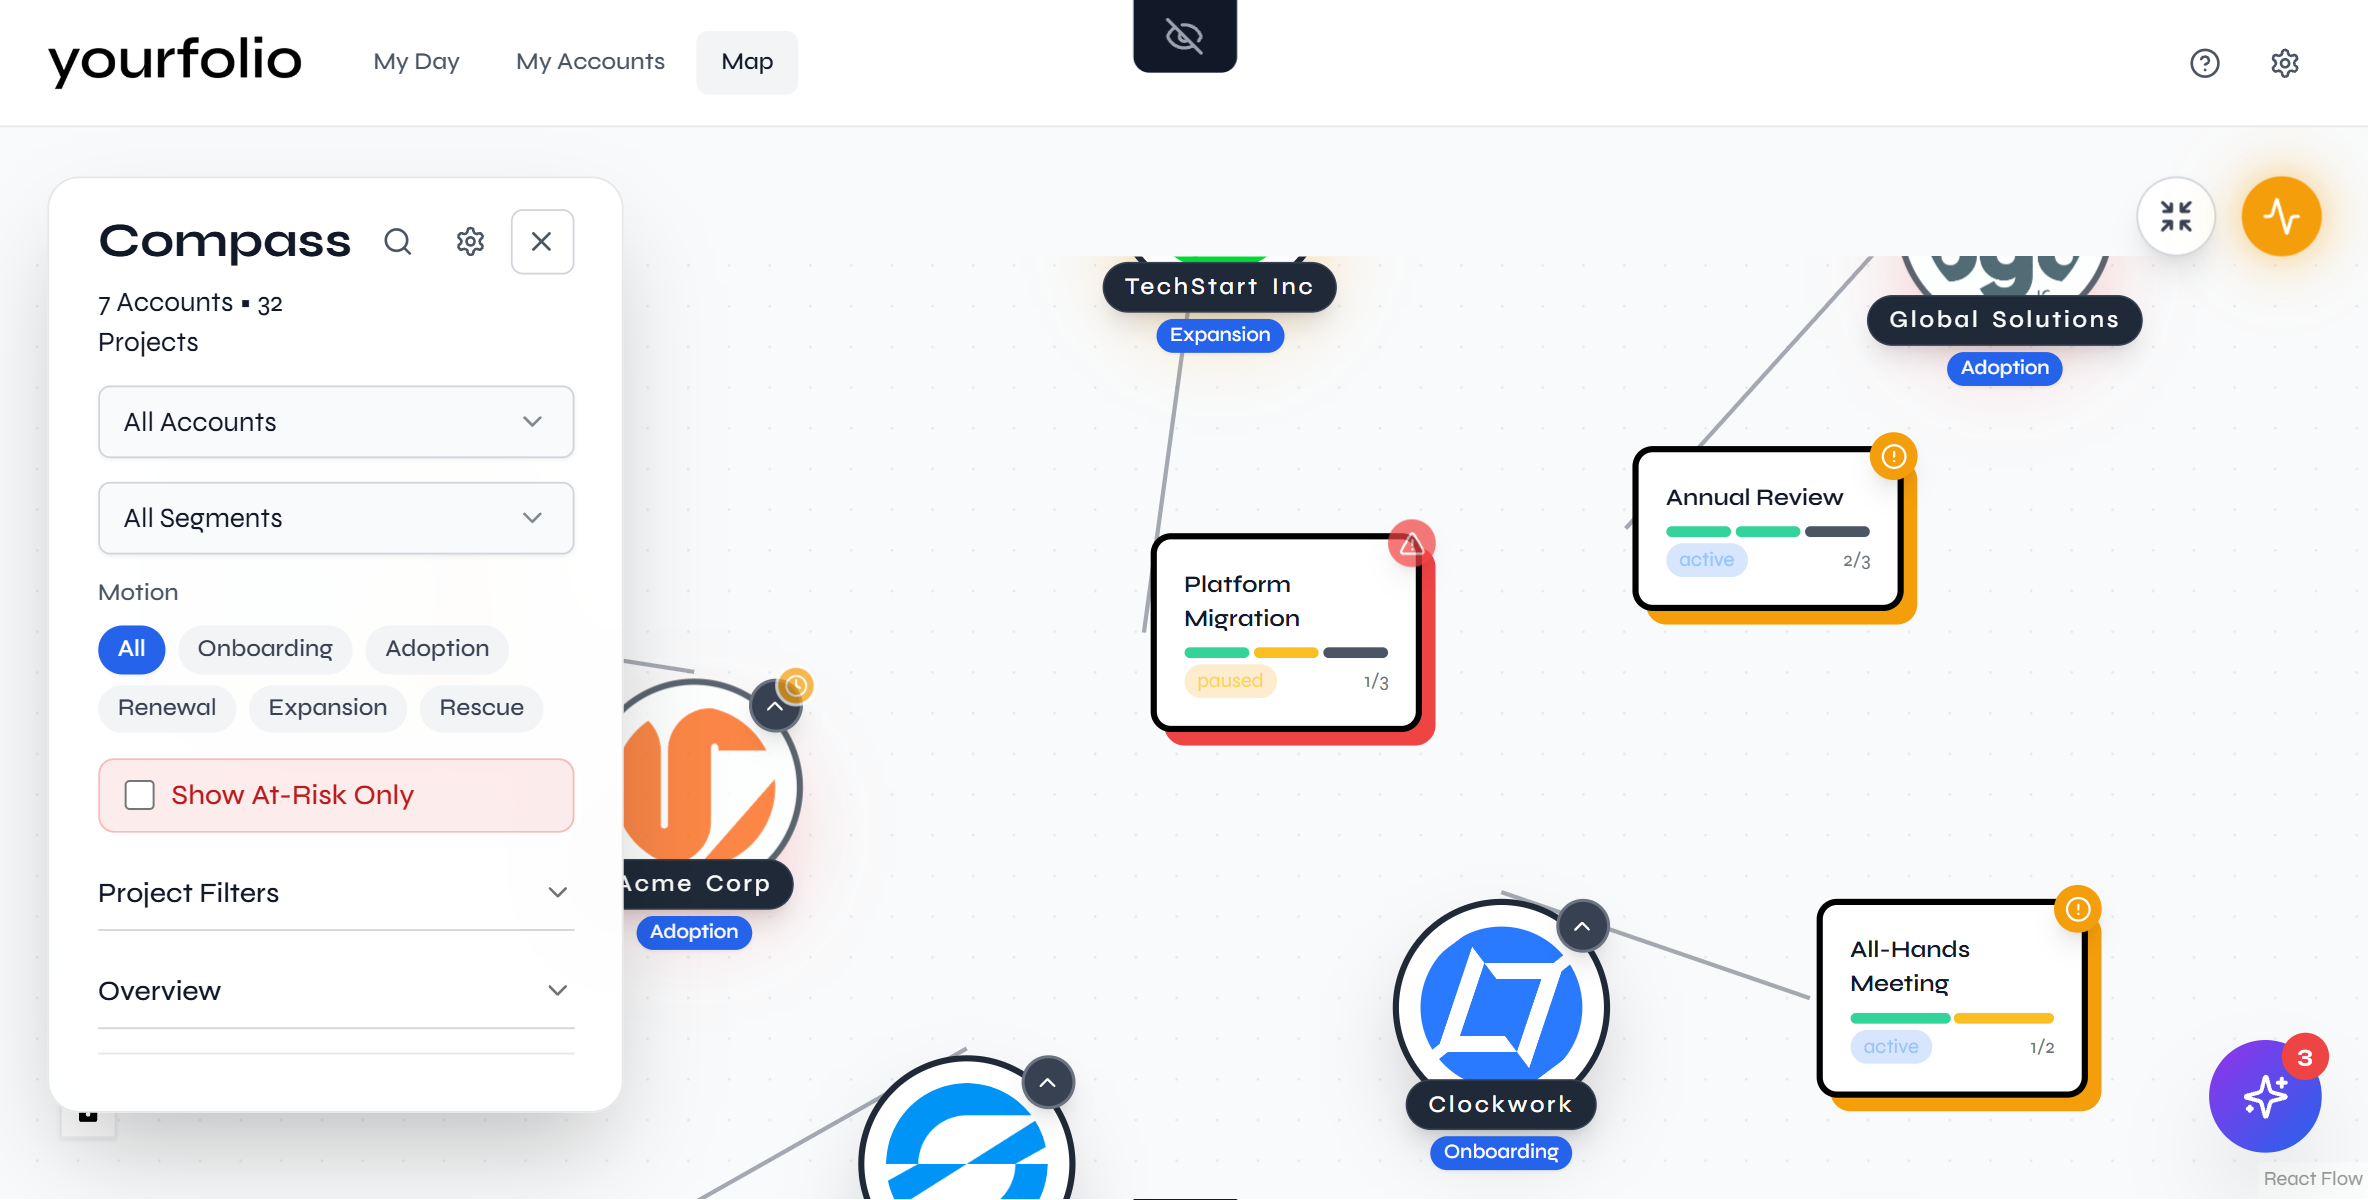
Task: Open the All Segments dropdown
Action: click(x=336, y=518)
